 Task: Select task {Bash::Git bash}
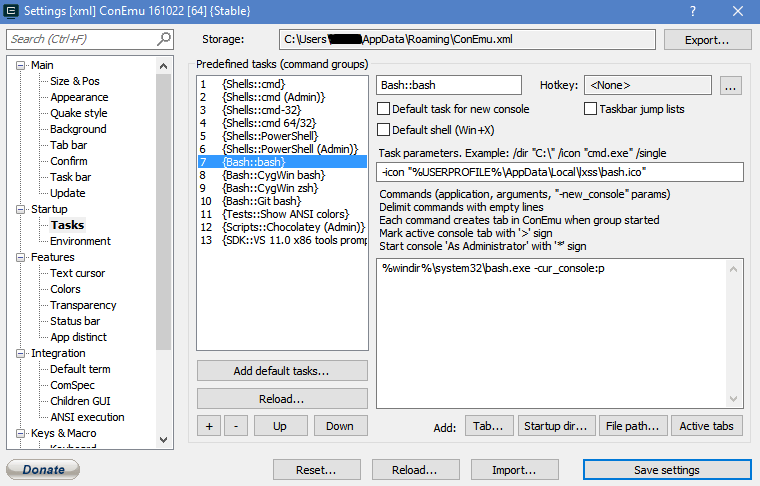click(x=282, y=201)
